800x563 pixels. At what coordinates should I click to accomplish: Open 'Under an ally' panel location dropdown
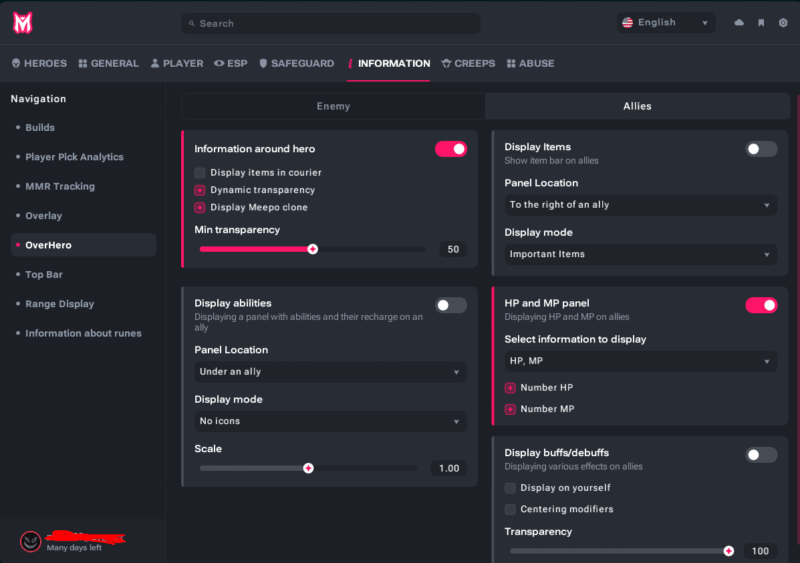[x=331, y=372]
